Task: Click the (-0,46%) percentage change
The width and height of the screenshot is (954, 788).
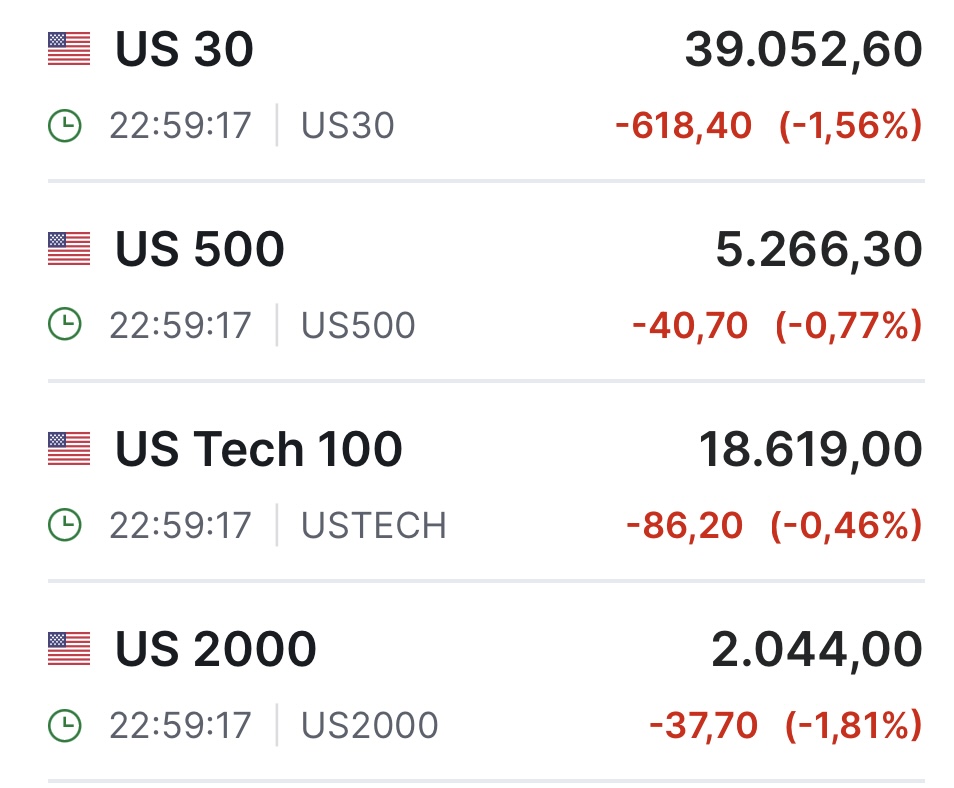Action: coord(845,526)
